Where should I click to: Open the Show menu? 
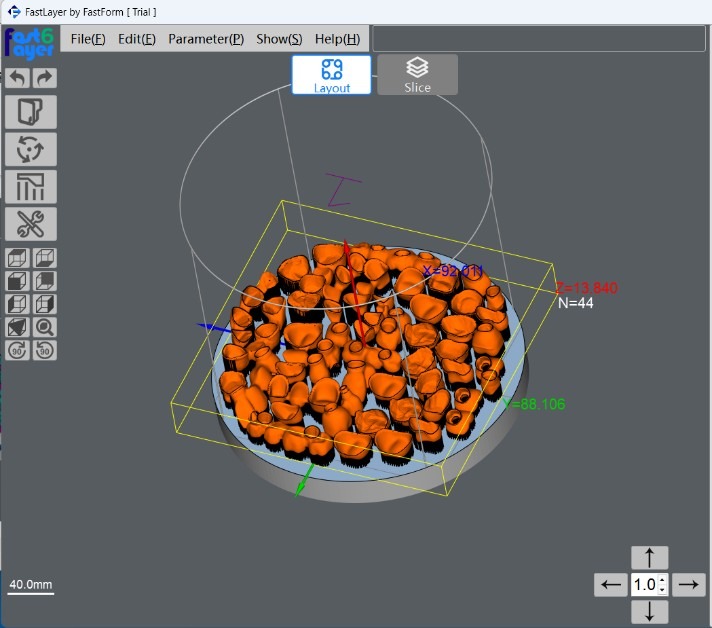[x=279, y=39]
